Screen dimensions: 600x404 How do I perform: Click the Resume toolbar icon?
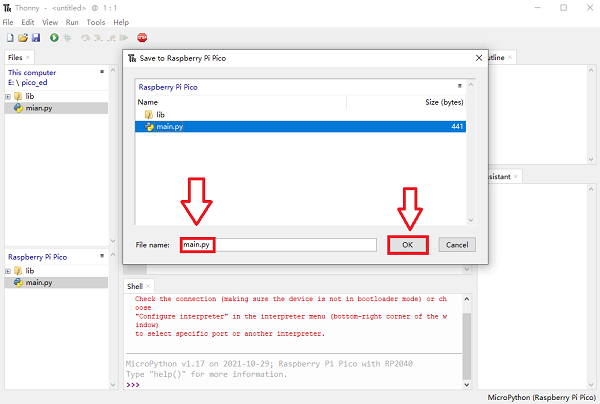click(124, 37)
